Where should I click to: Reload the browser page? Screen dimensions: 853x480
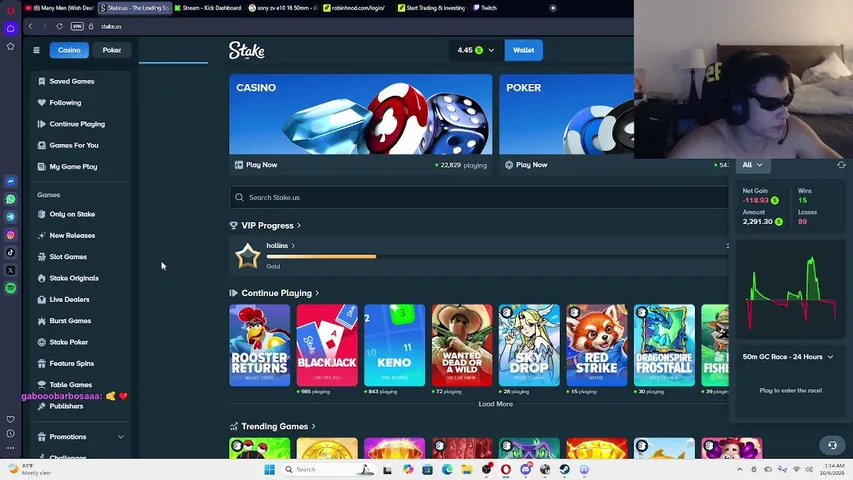(x=59, y=26)
